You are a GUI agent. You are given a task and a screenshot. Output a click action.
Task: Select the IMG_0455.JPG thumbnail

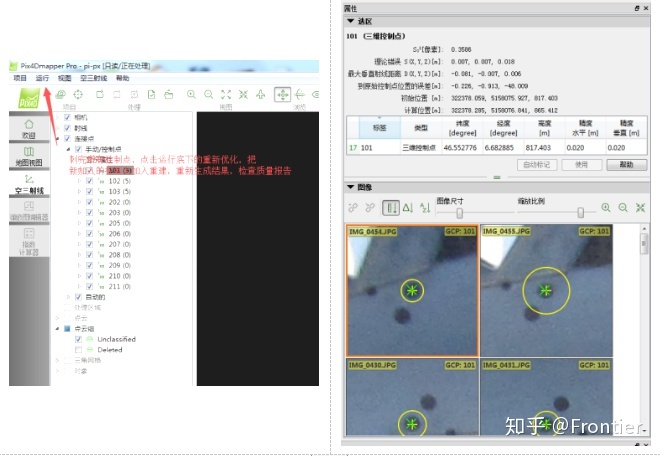click(546, 291)
